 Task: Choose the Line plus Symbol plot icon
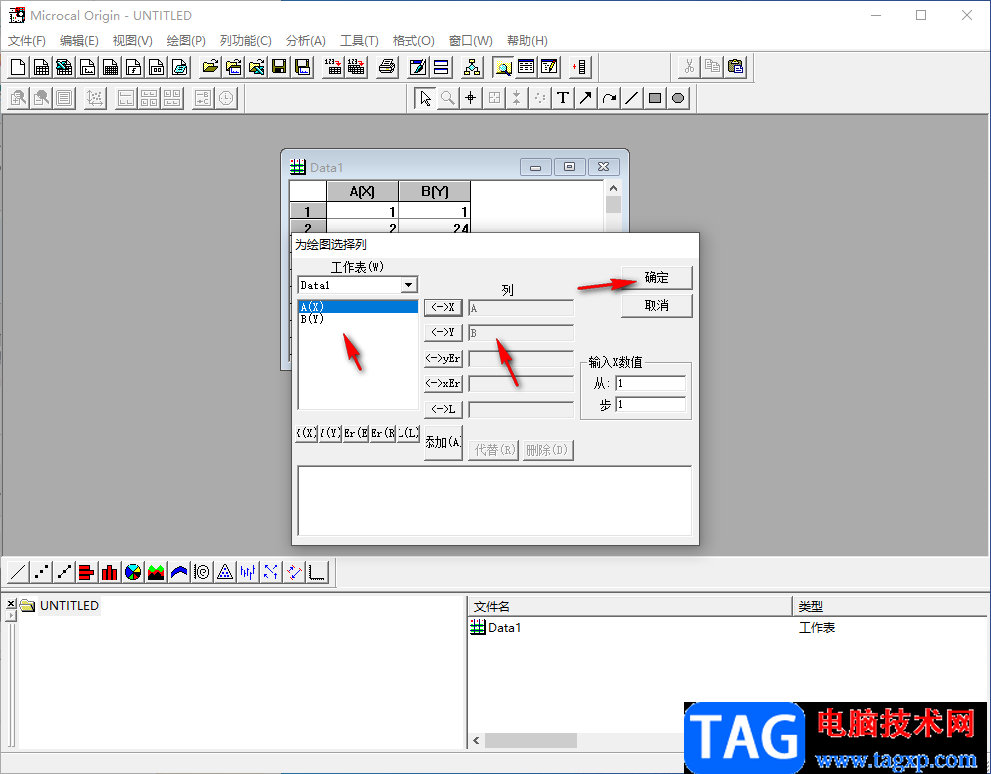pyautogui.click(x=64, y=572)
